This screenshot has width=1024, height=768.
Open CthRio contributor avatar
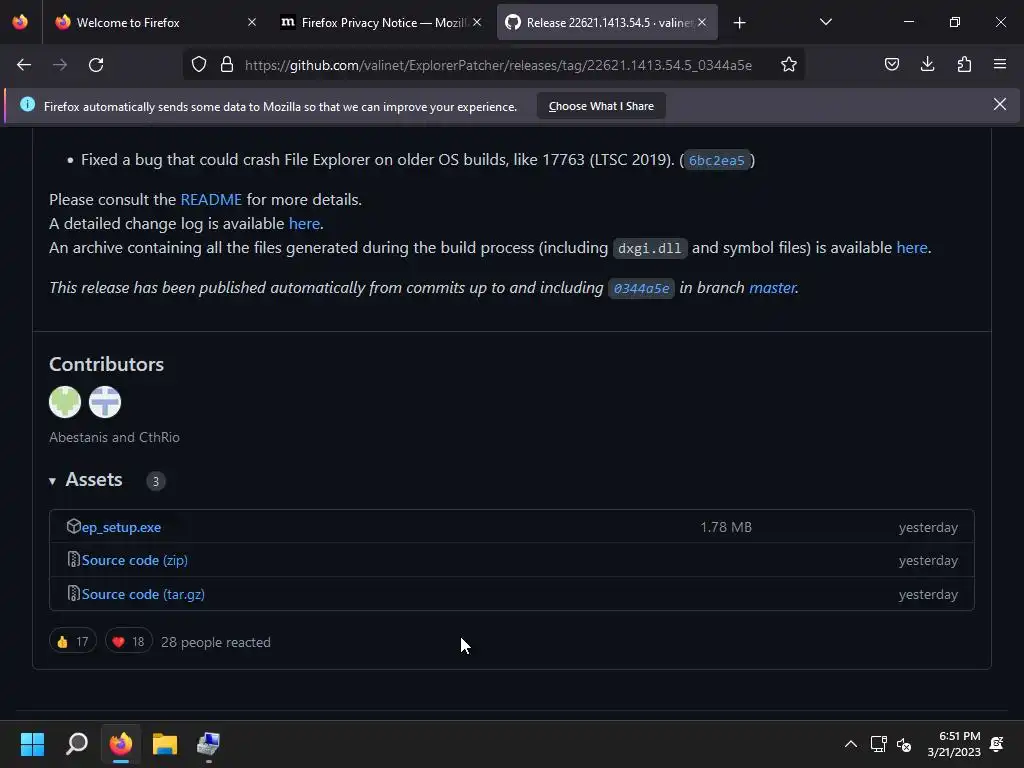pos(104,402)
